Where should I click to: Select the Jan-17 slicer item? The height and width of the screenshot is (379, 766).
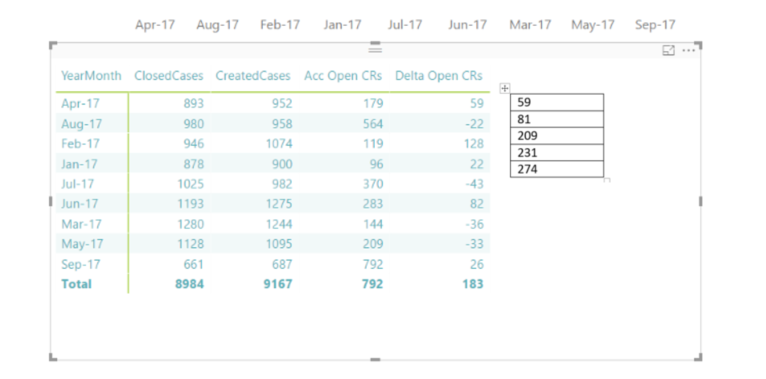[x=342, y=25]
